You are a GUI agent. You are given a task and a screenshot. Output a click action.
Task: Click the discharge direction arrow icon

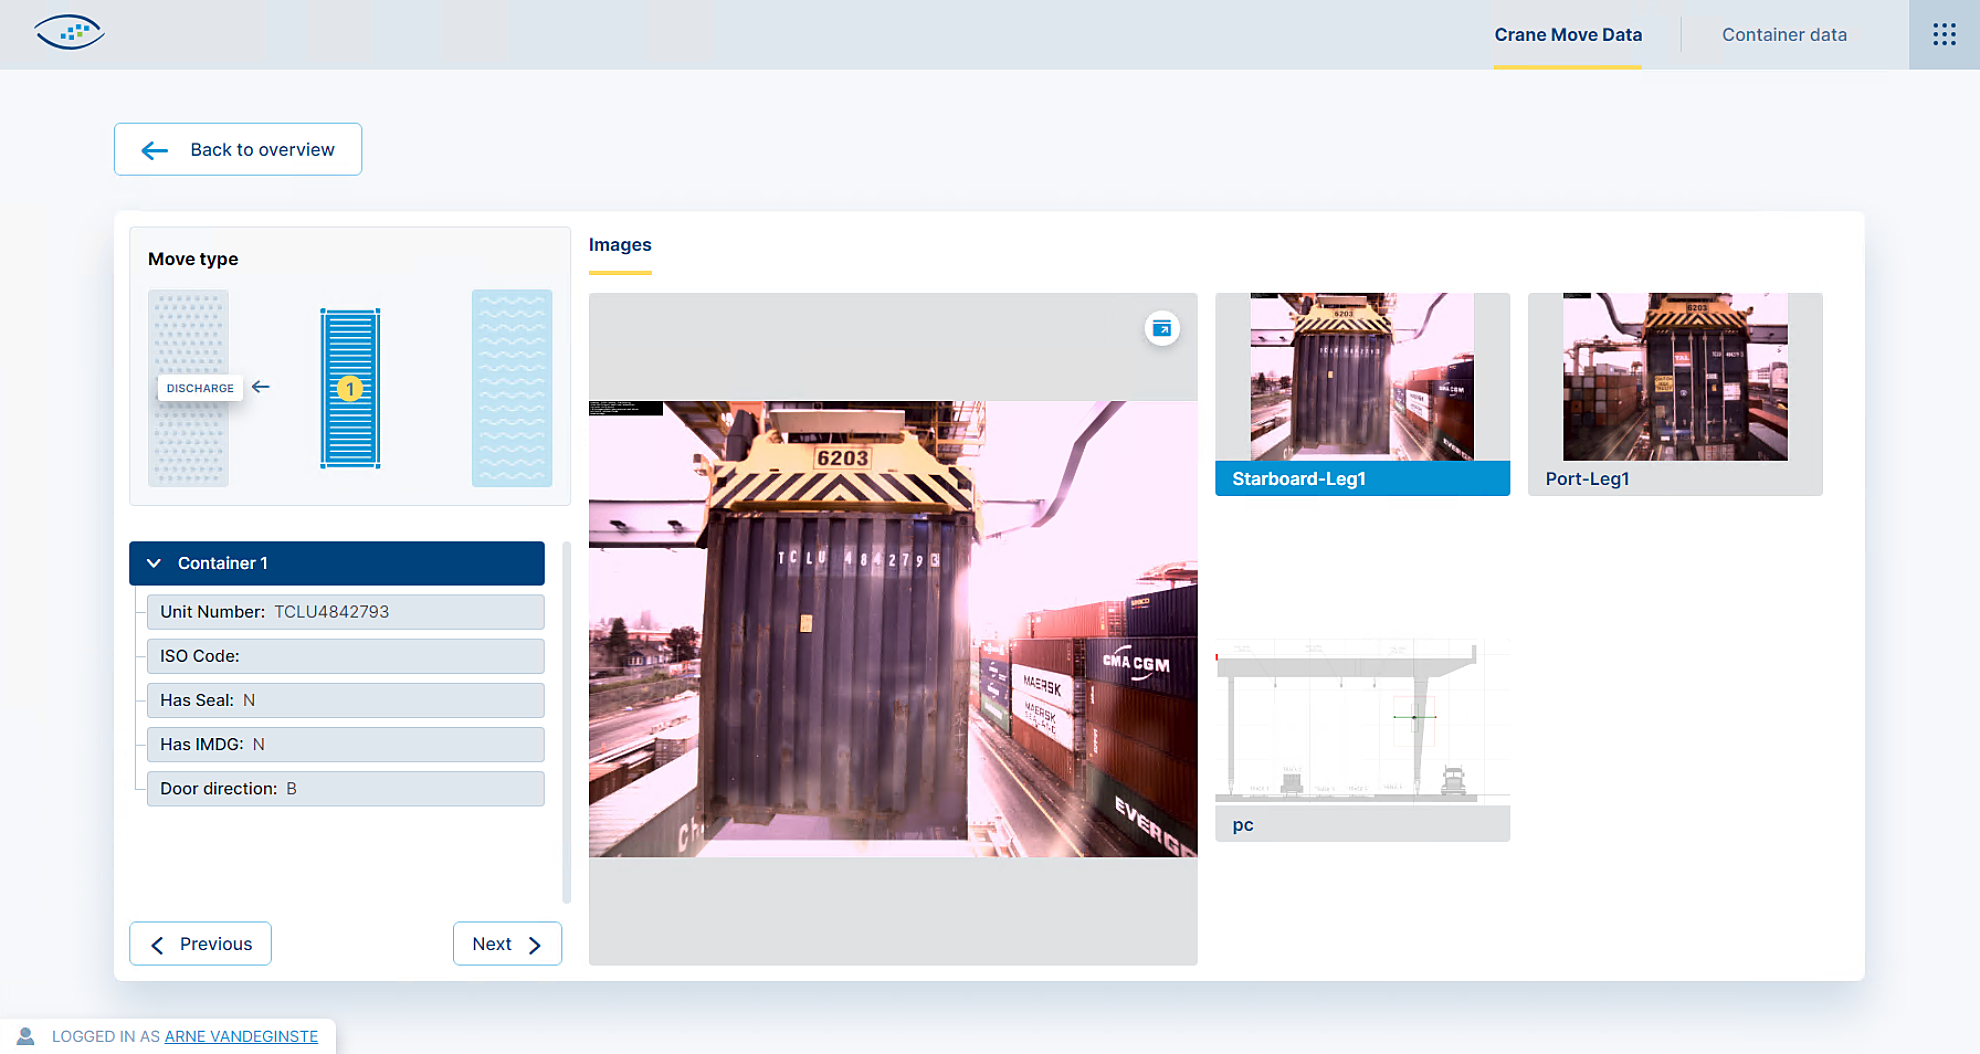261,387
